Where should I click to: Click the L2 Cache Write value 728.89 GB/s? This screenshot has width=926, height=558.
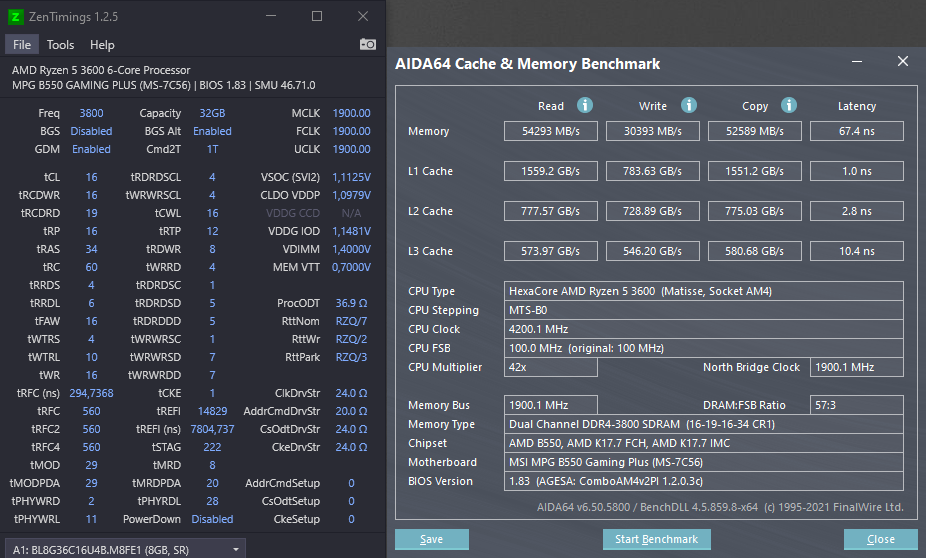click(653, 211)
